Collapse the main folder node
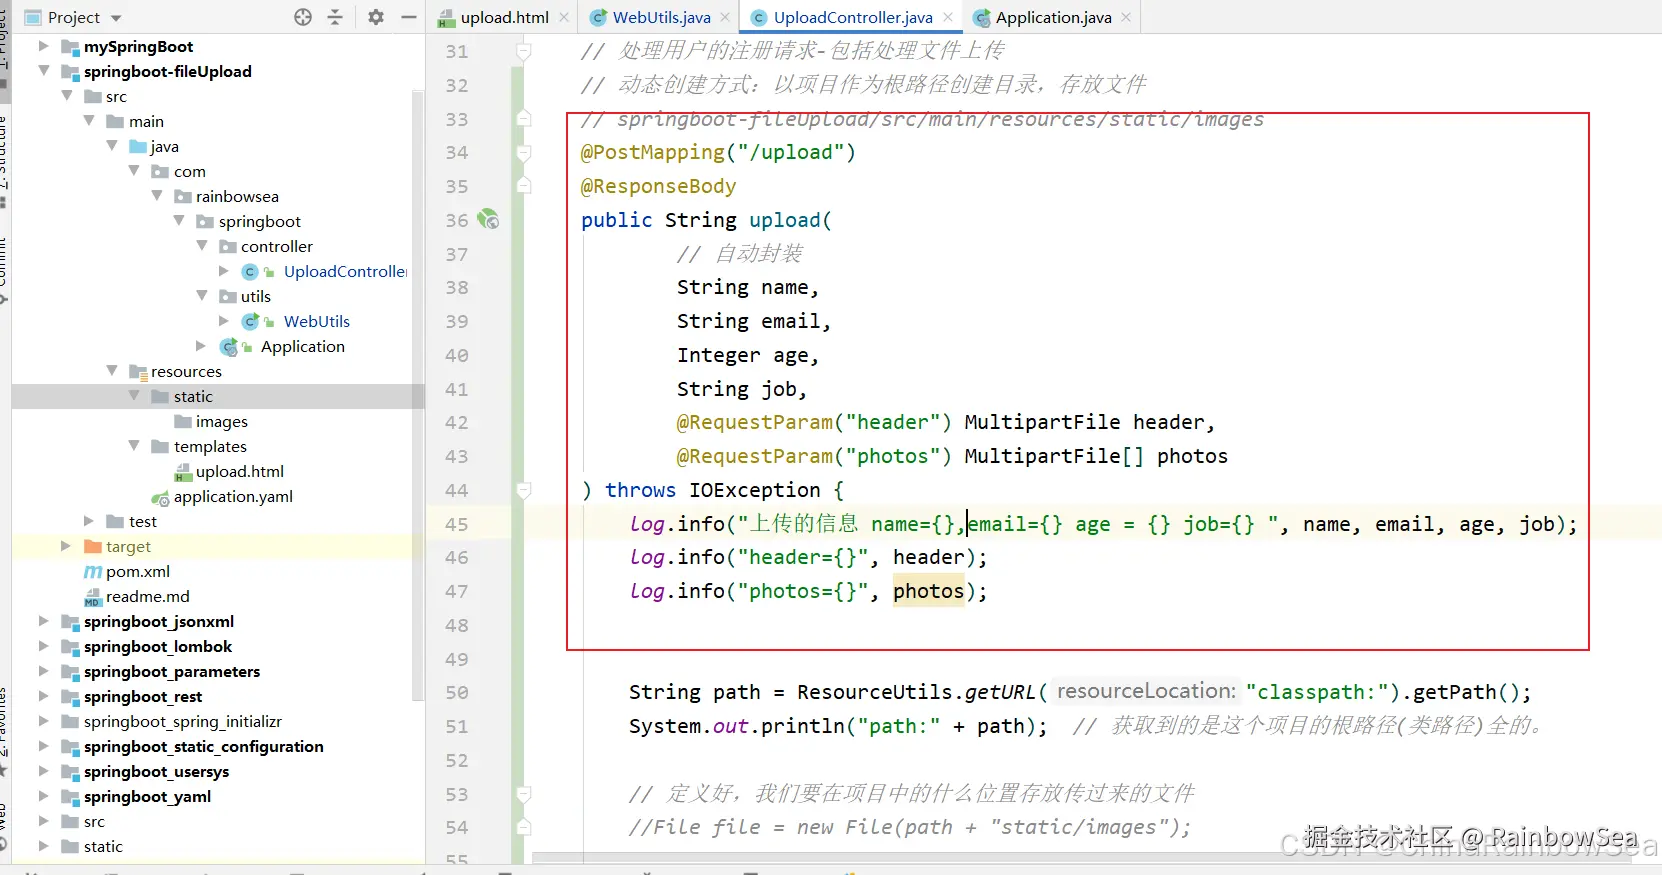1662x875 pixels. click(89, 121)
